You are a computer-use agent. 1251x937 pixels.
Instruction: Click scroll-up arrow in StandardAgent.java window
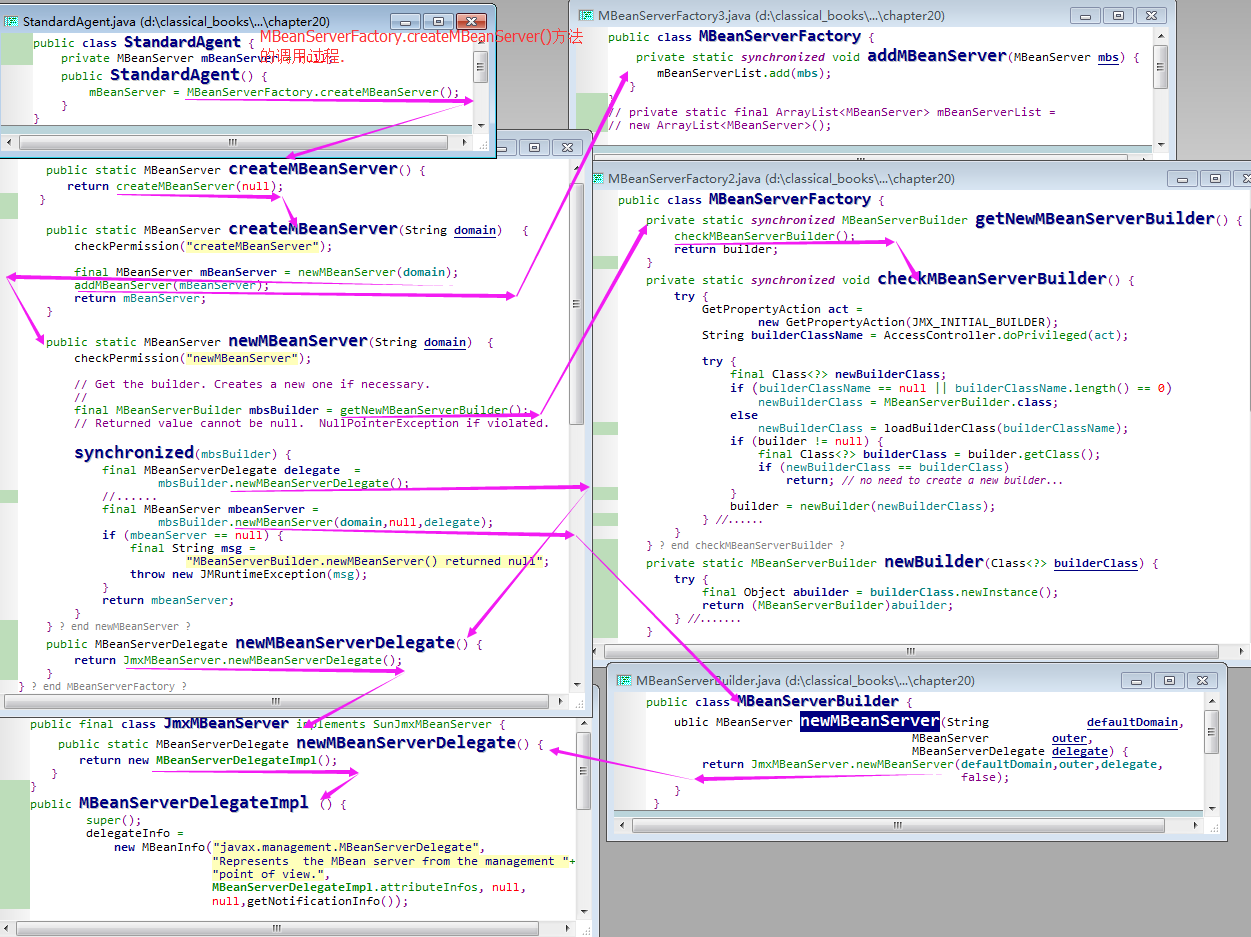pyautogui.click(x=481, y=43)
